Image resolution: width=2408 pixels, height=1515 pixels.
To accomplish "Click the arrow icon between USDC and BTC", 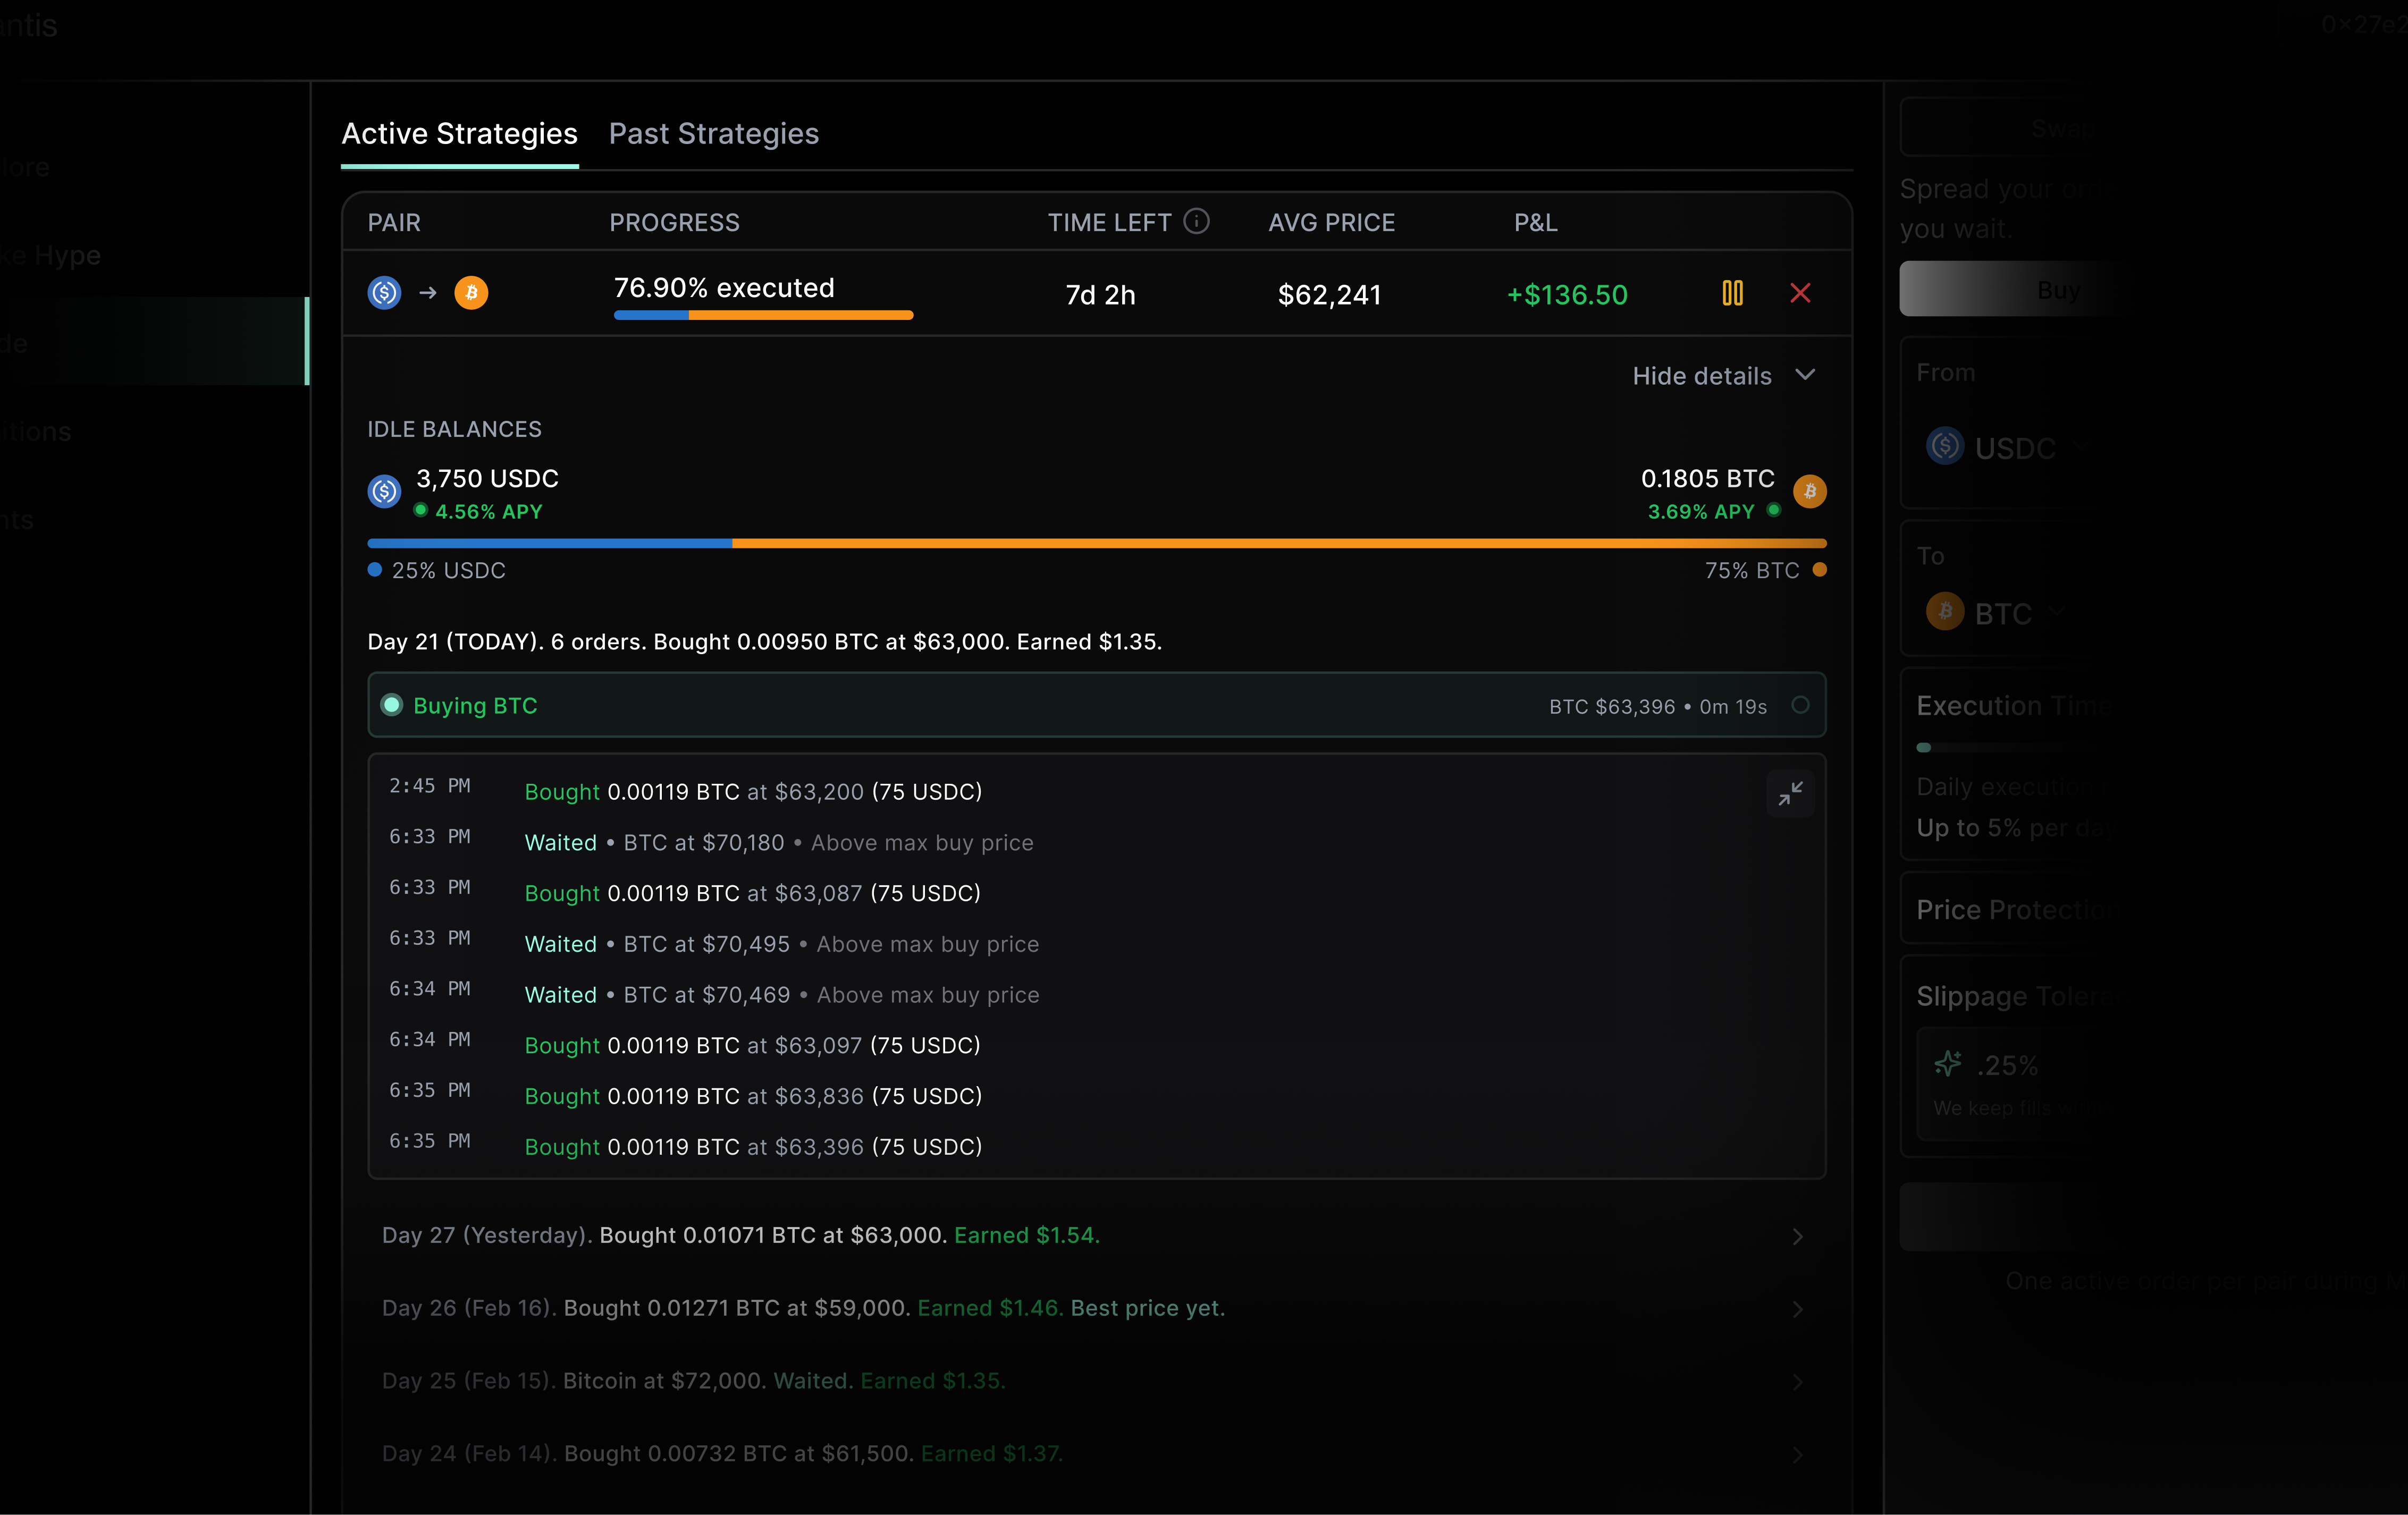I will click(428, 293).
